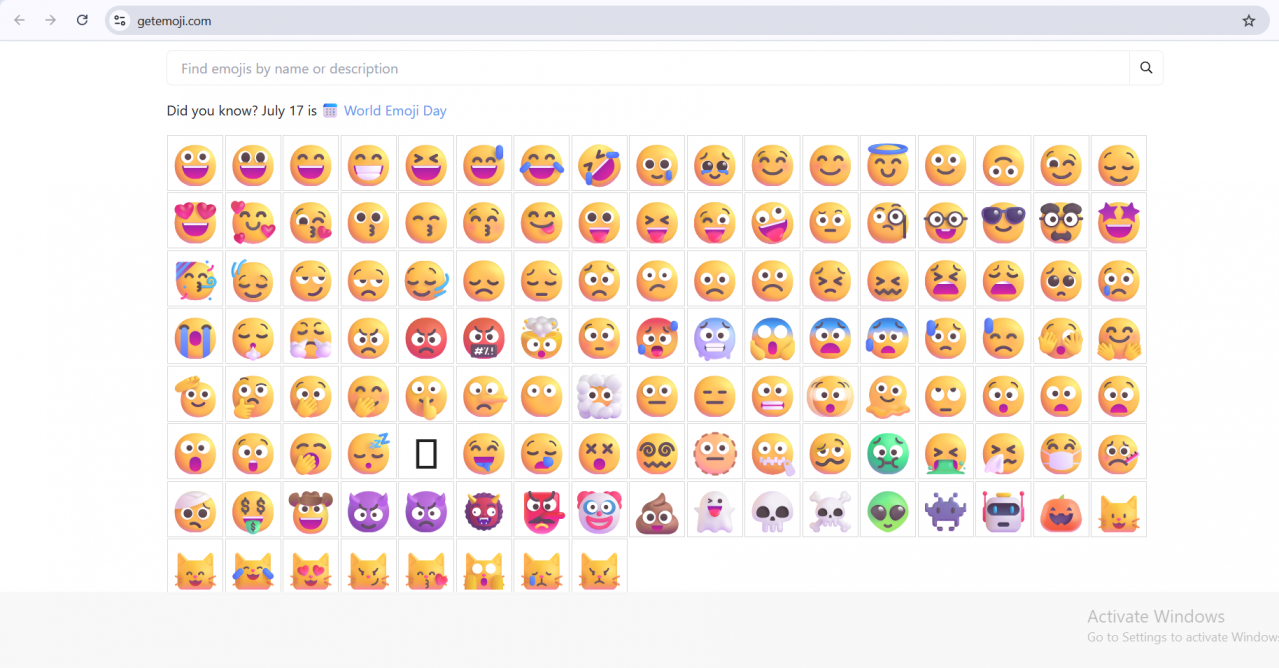Select the disguised face with mustache emoji
Screen dimensions: 1279x668
point(1061,222)
